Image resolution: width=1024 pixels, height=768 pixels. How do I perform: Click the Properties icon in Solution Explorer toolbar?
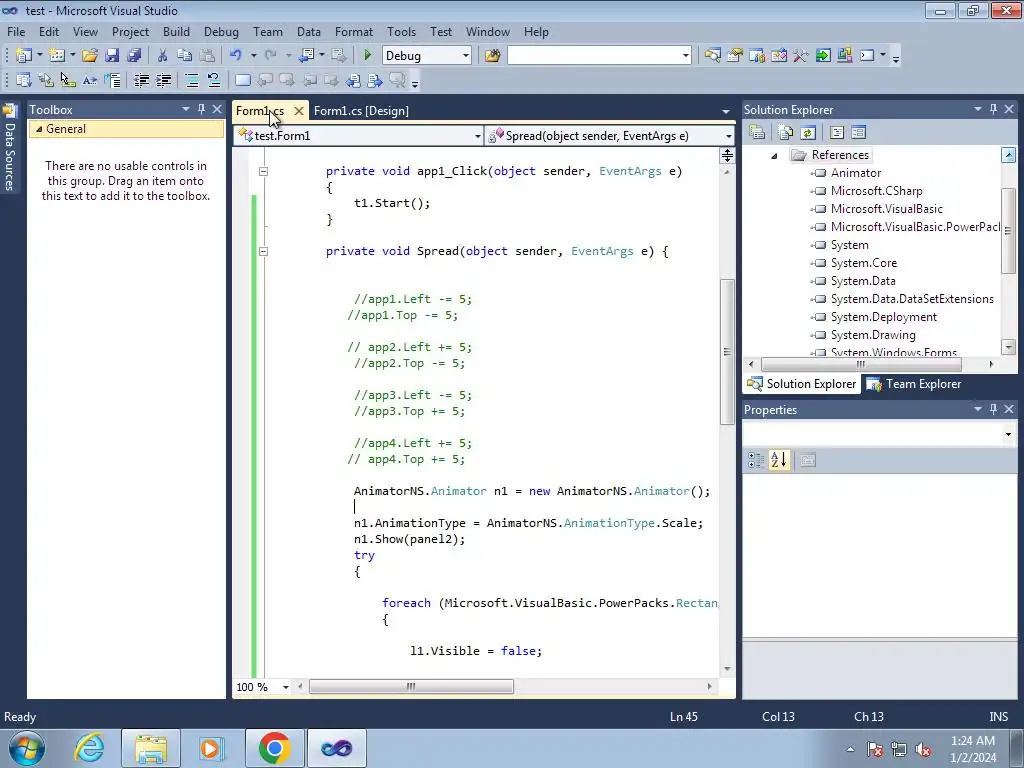(757, 133)
